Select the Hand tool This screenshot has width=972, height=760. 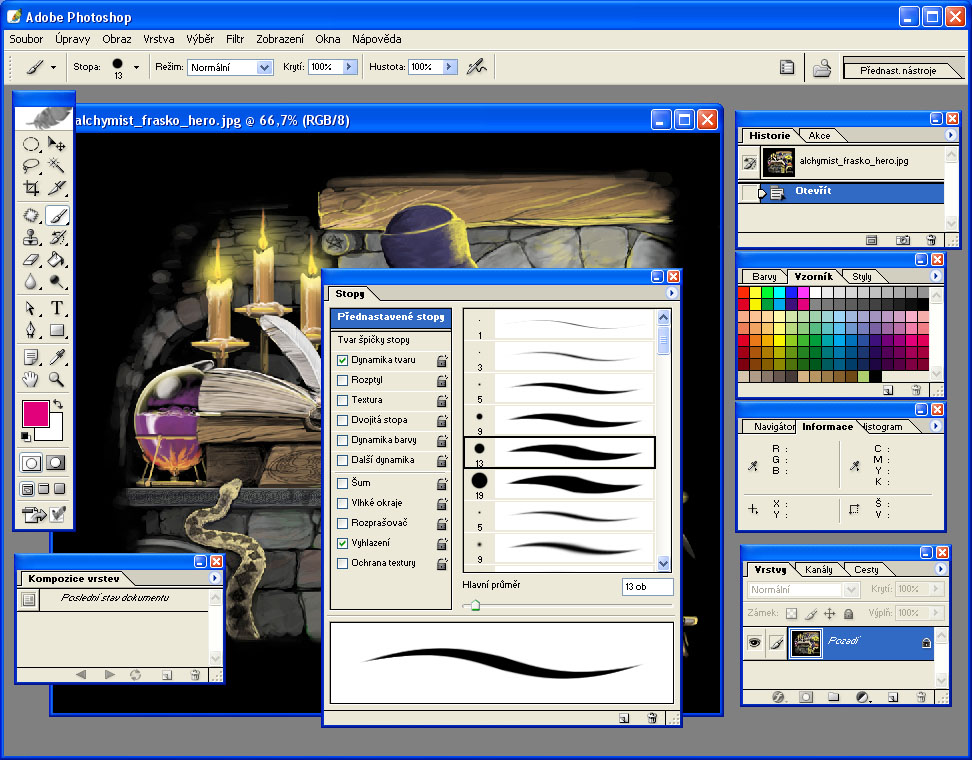point(31,379)
